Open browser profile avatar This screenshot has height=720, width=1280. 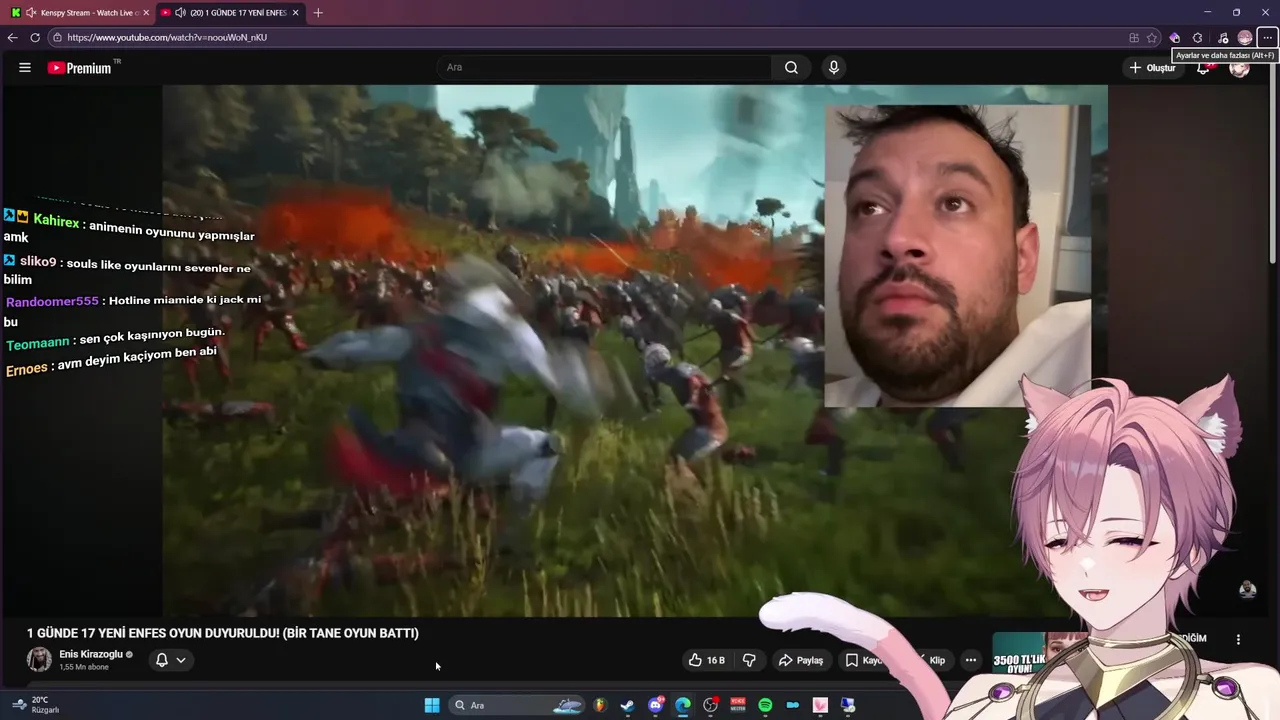(x=1245, y=38)
